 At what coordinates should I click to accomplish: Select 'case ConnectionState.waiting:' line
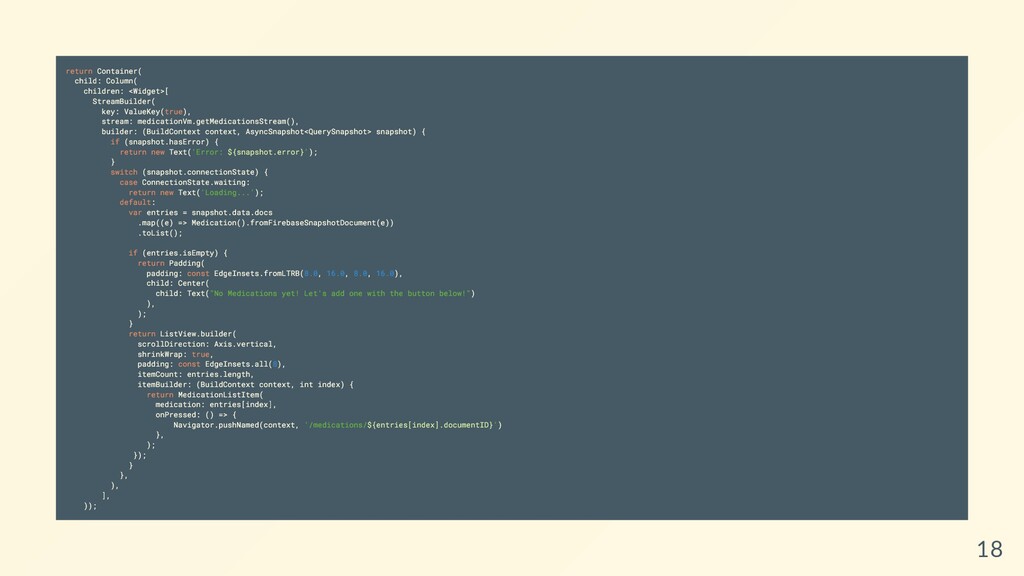coord(185,183)
